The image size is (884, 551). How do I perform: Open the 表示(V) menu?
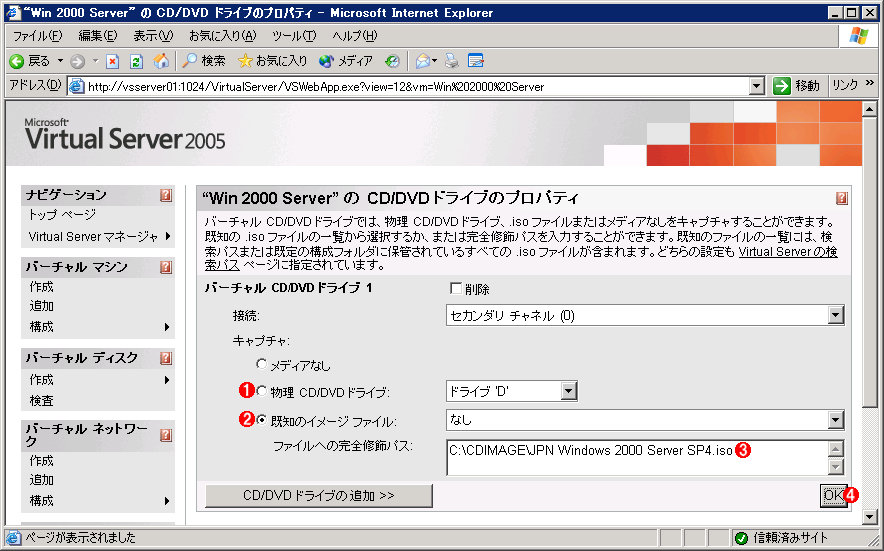(x=153, y=36)
